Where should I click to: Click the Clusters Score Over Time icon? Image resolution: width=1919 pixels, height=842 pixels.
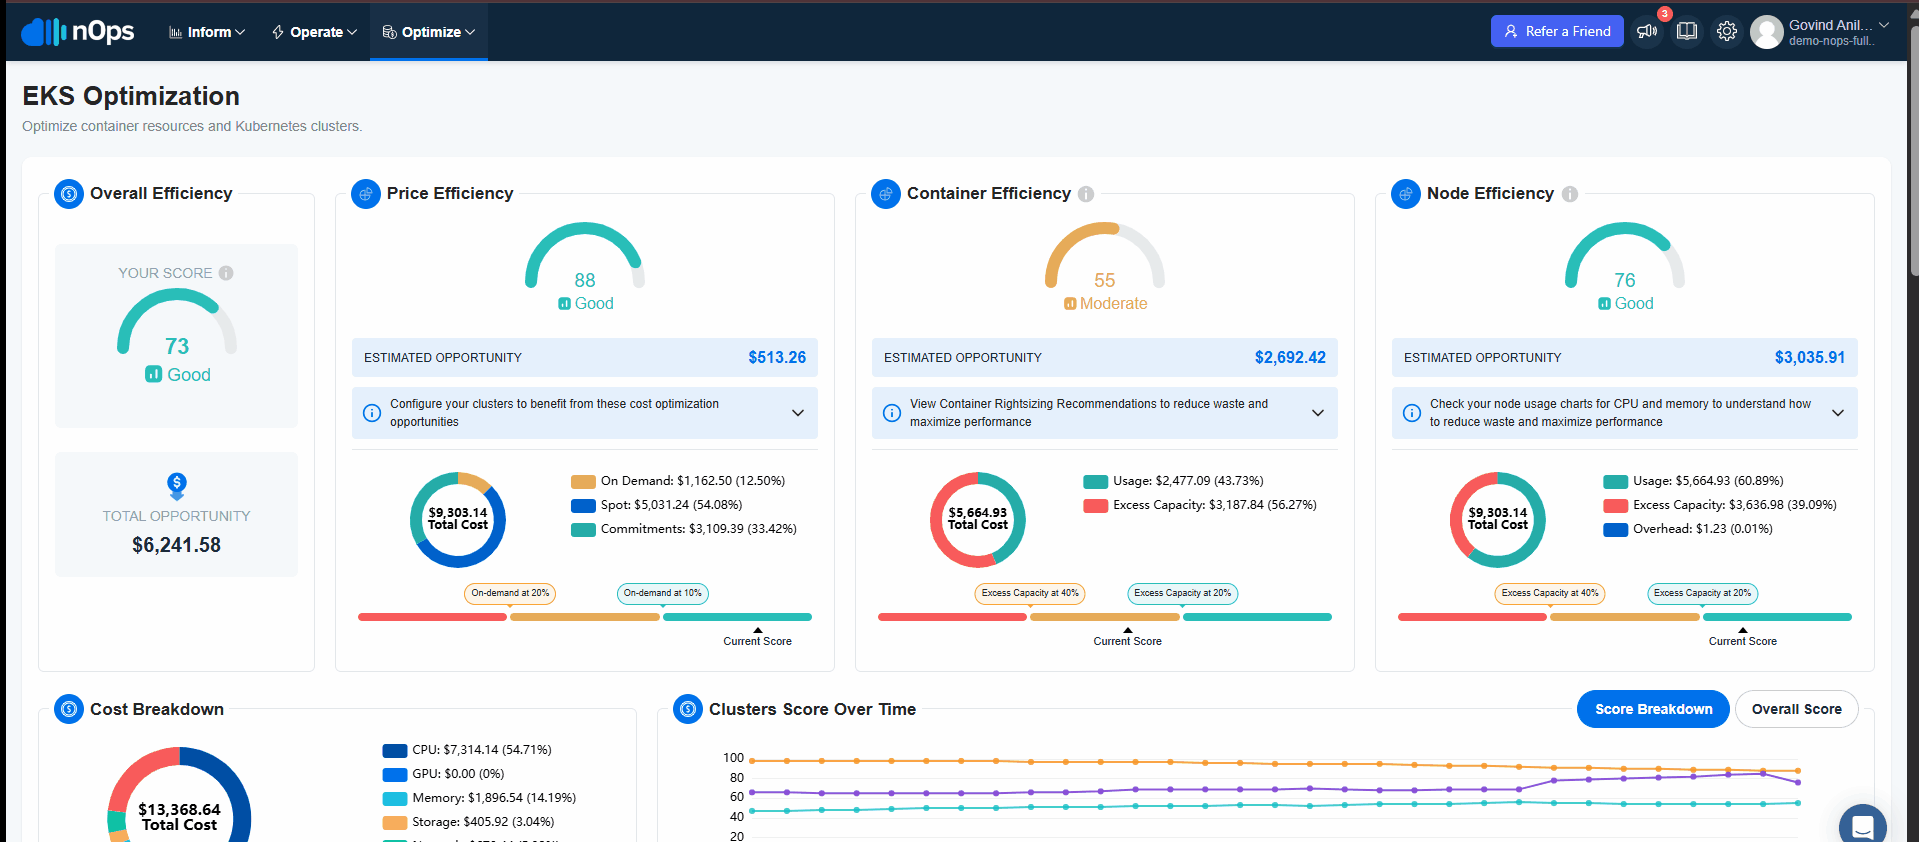pos(688,709)
